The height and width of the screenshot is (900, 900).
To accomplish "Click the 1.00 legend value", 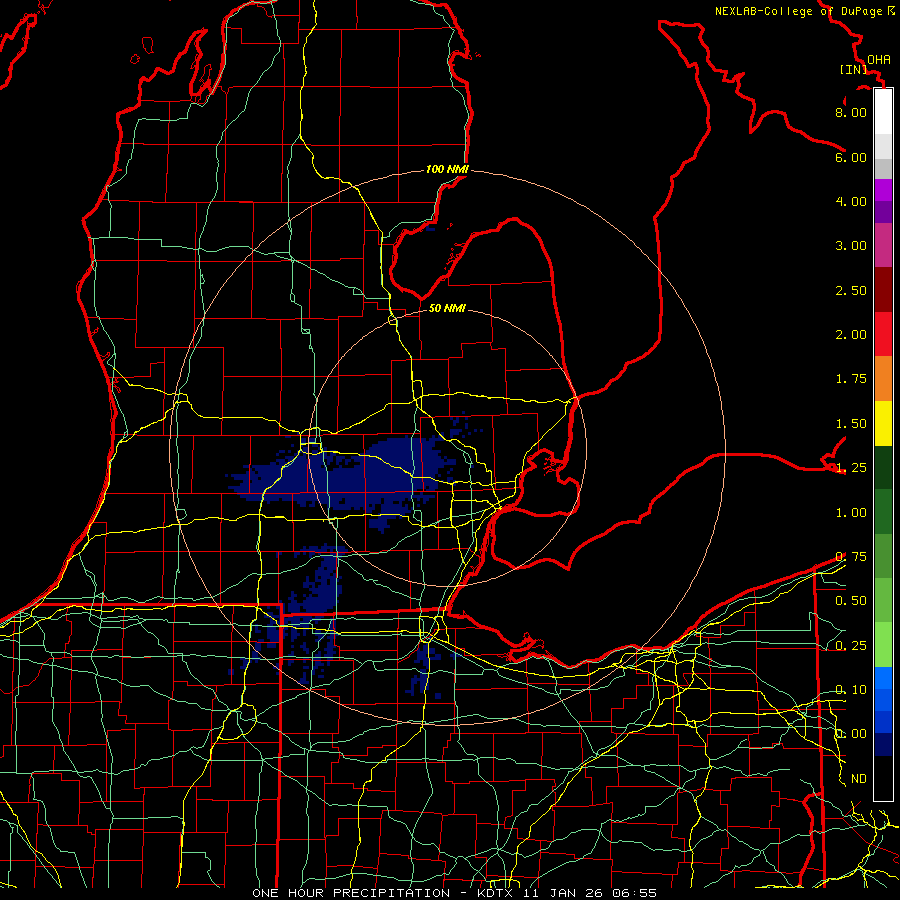I will pyautogui.click(x=851, y=513).
